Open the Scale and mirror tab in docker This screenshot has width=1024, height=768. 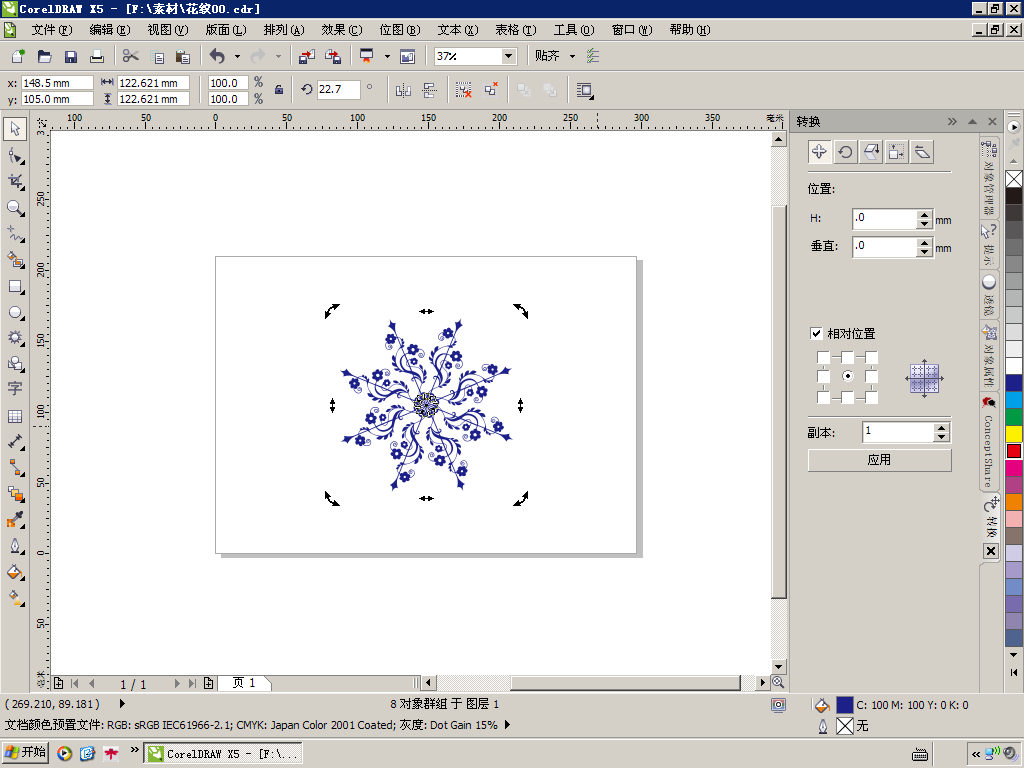pos(871,152)
